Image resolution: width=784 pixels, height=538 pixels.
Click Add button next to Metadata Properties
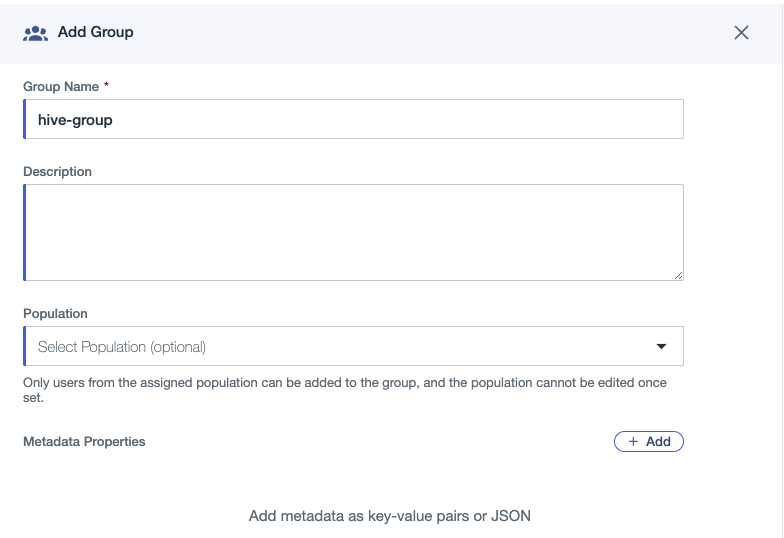coord(648,442)
